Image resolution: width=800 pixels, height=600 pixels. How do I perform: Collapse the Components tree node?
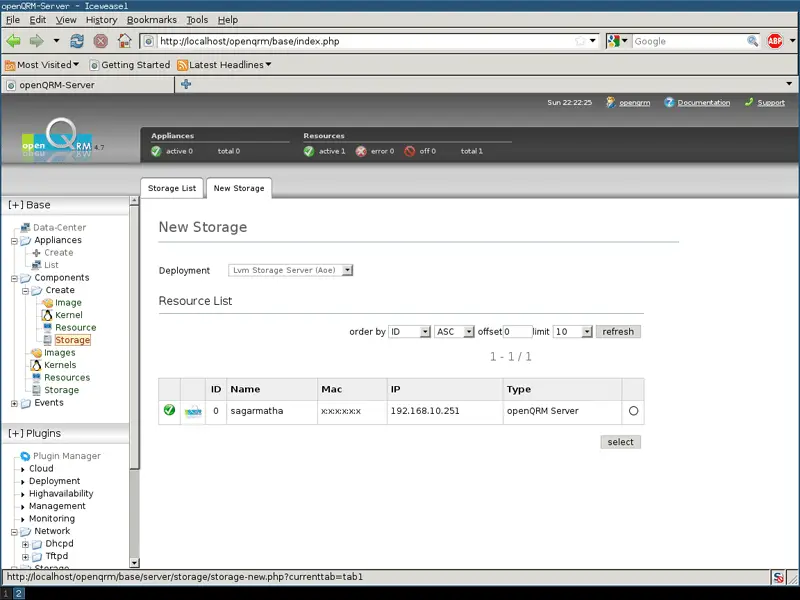pos(14,279)
